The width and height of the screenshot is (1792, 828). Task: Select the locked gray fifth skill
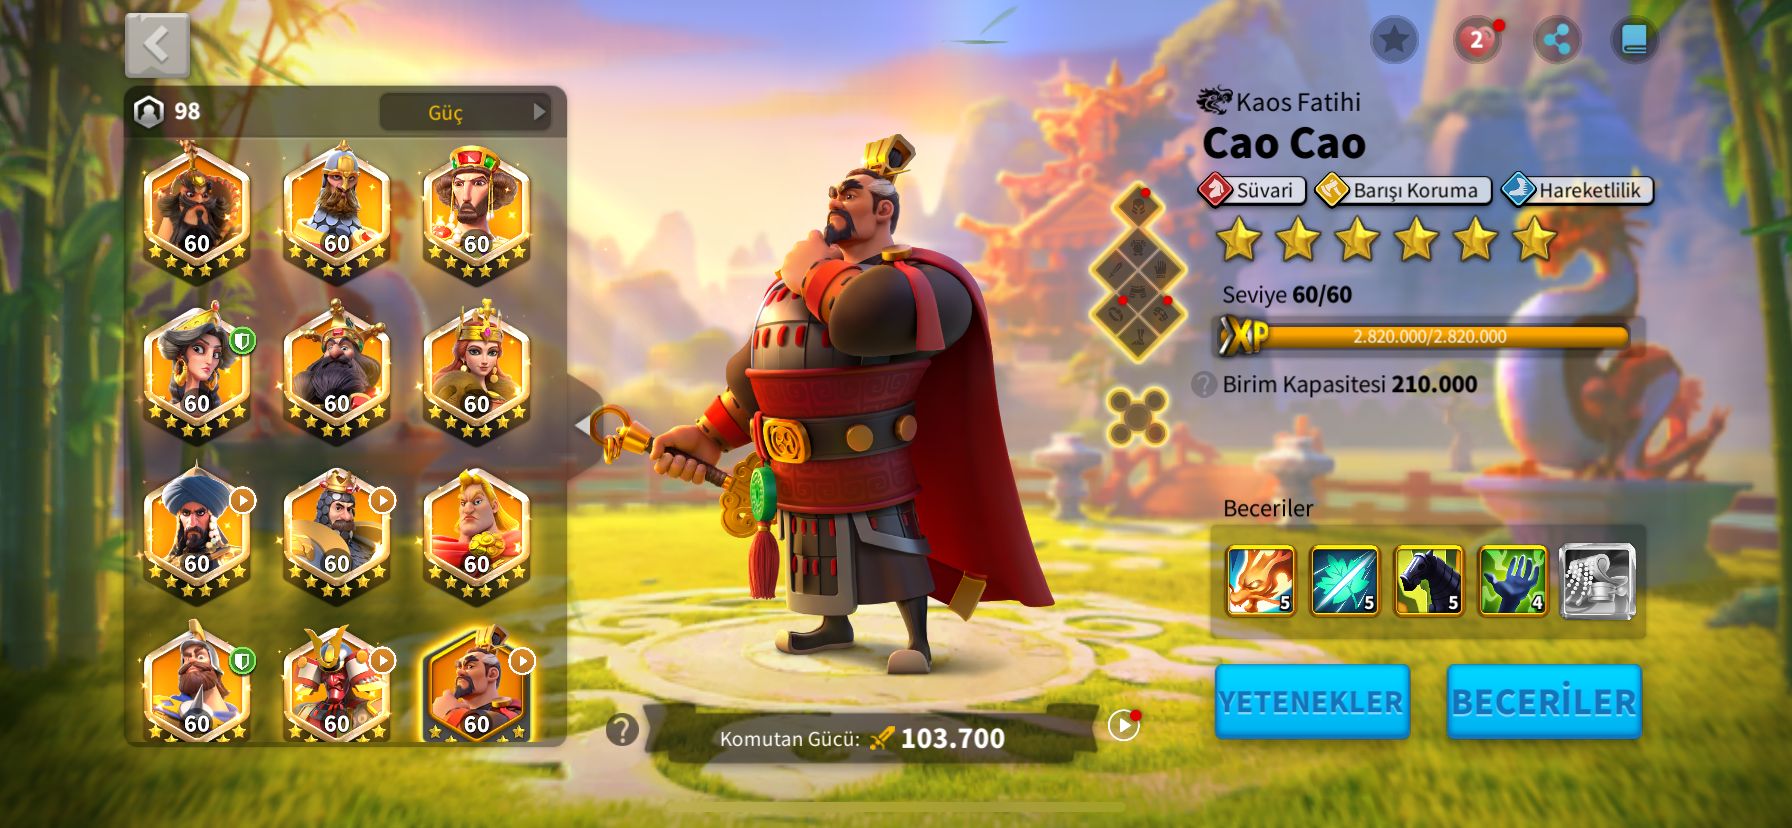pos(1597,580)
